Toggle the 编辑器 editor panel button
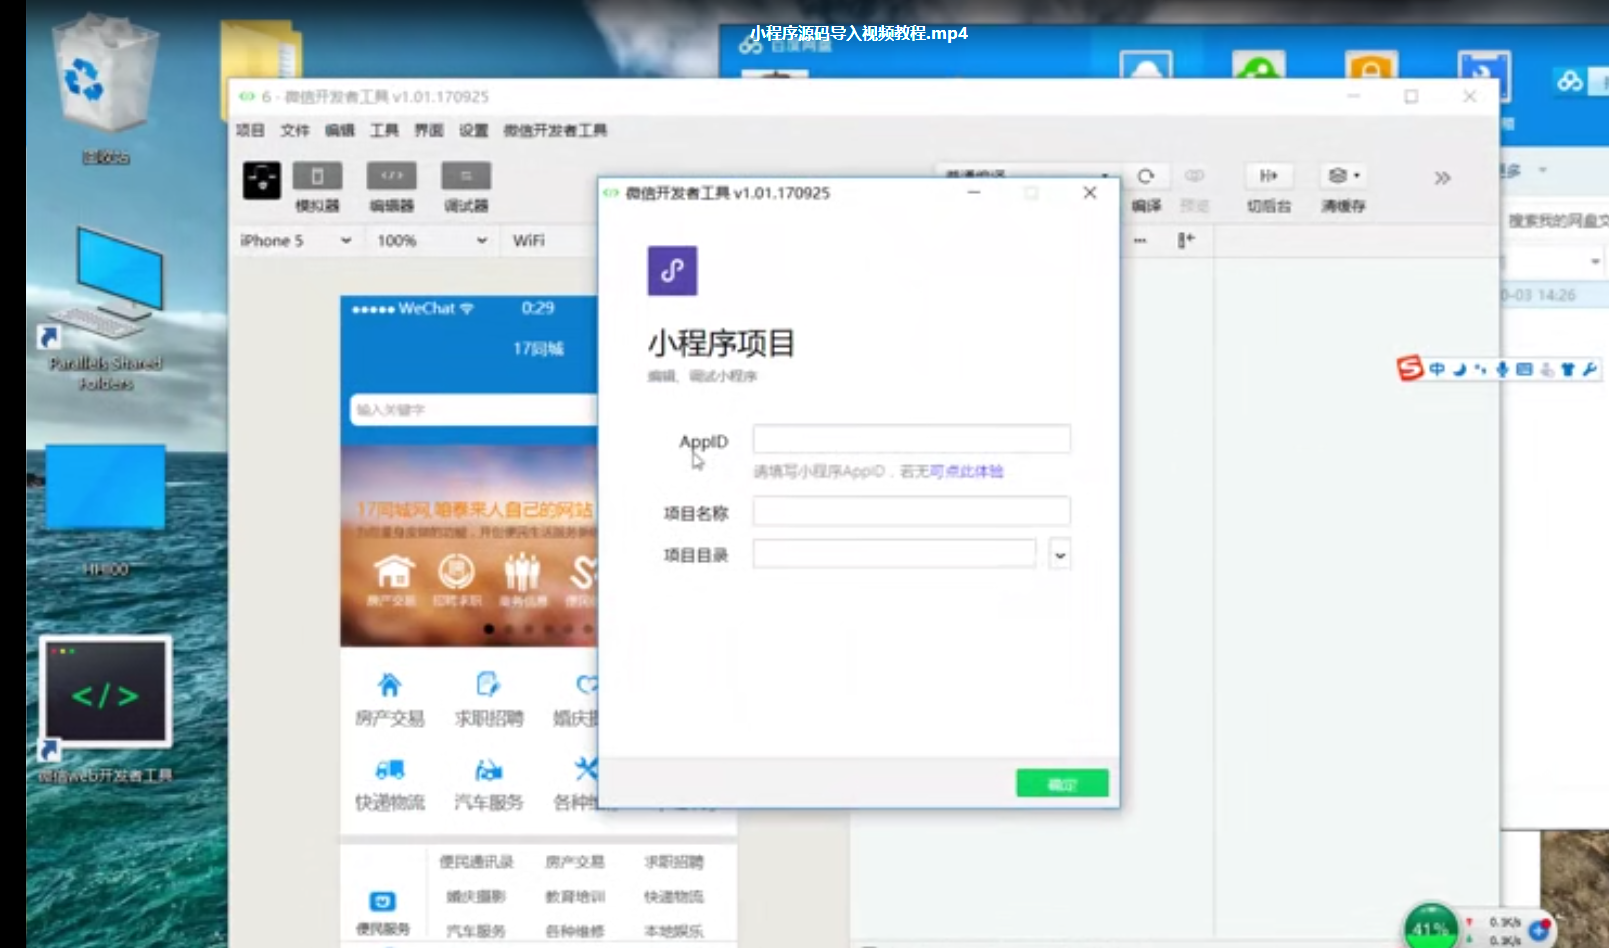The width and height of the screenshot is (1609, 948). click(x=392, y=177)
